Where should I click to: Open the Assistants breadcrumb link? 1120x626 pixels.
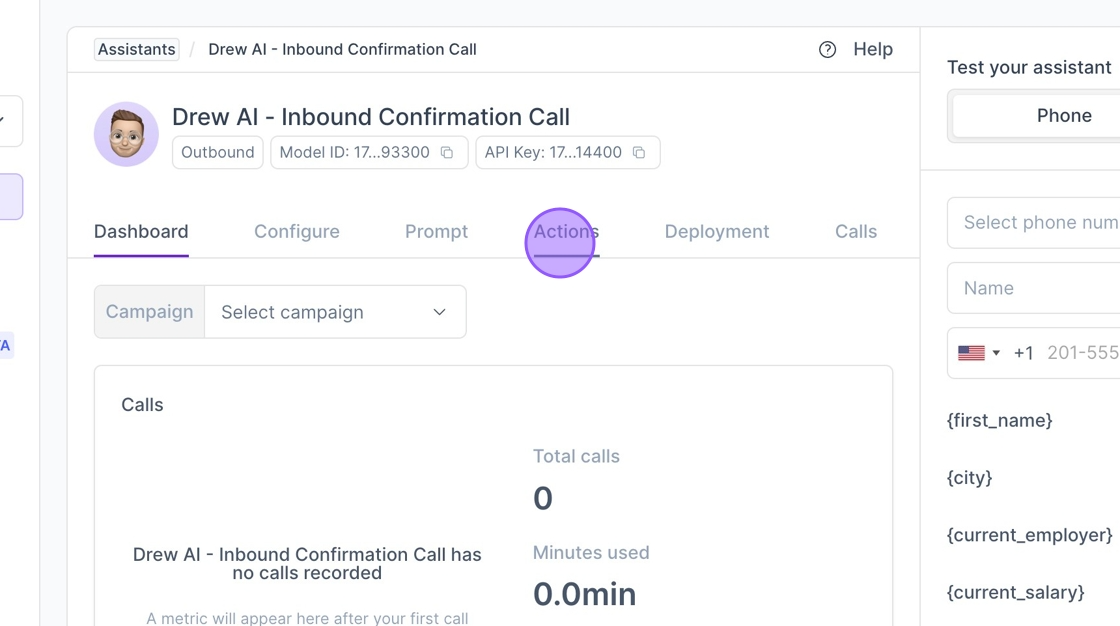[136, 49]
